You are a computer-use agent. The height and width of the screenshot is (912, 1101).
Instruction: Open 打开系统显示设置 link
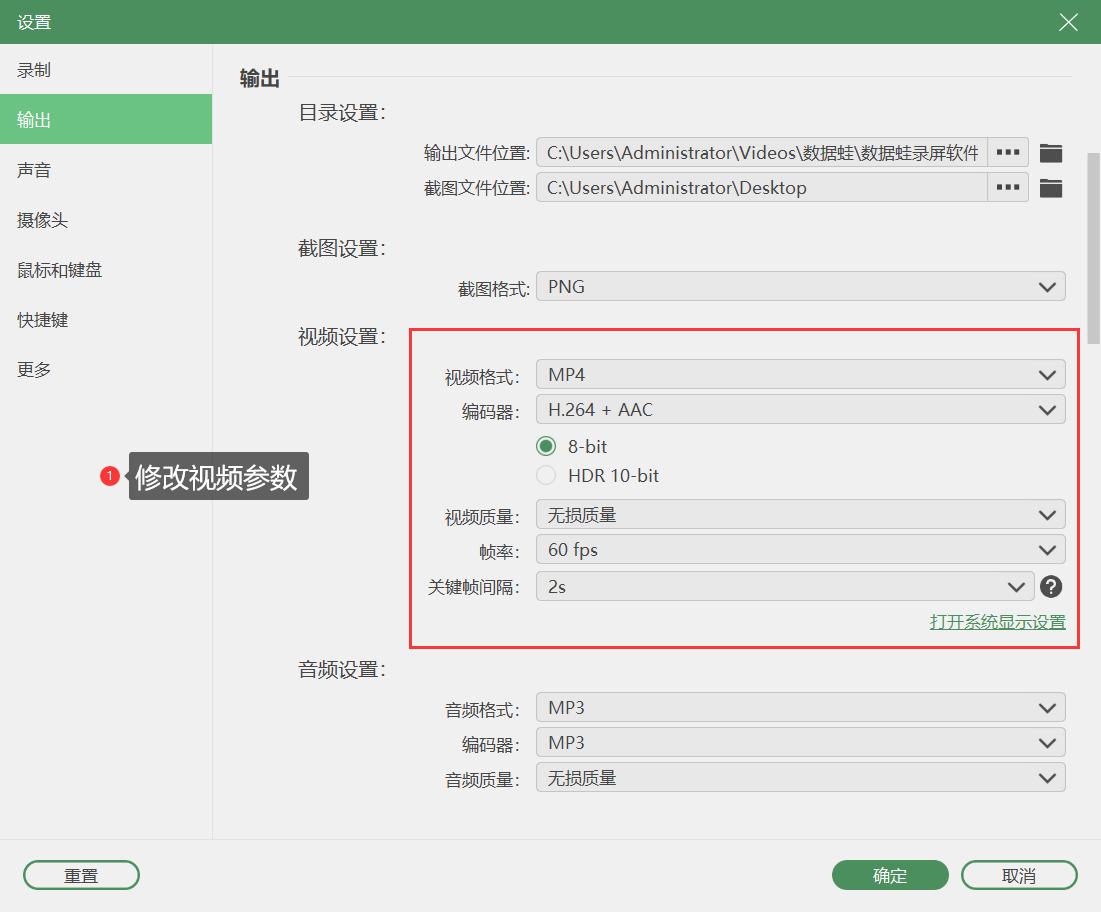[999, 621]
